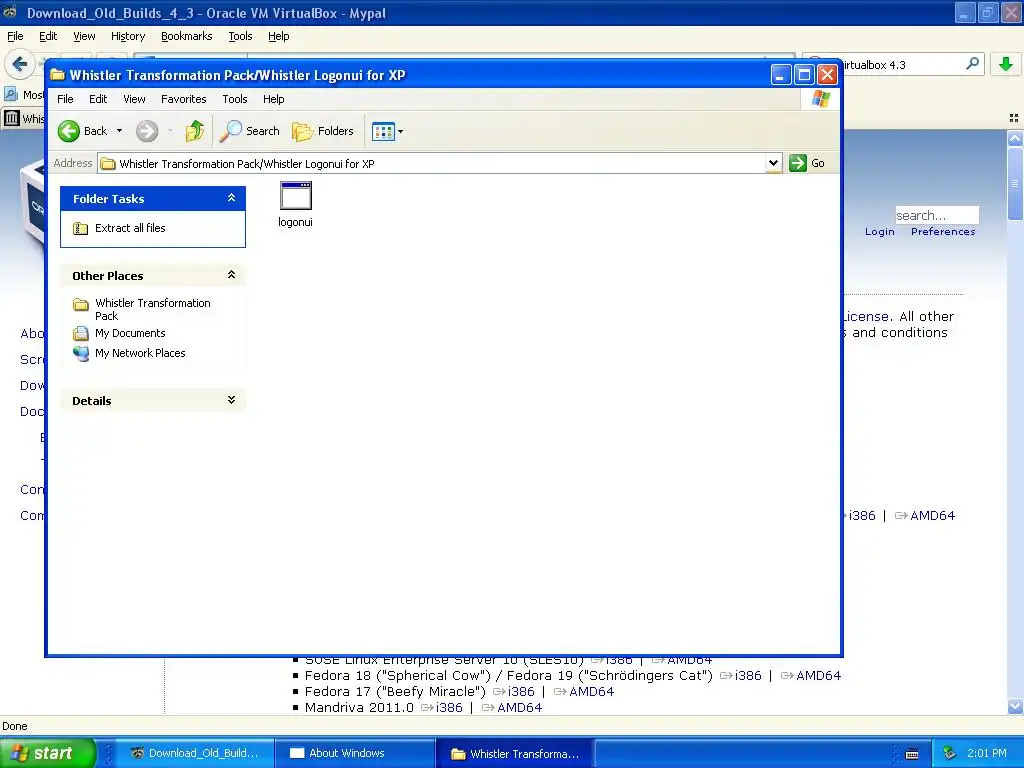Collapse the Folder Tasks panel
The image size is (1024, 768).
[x=231, y=198]
